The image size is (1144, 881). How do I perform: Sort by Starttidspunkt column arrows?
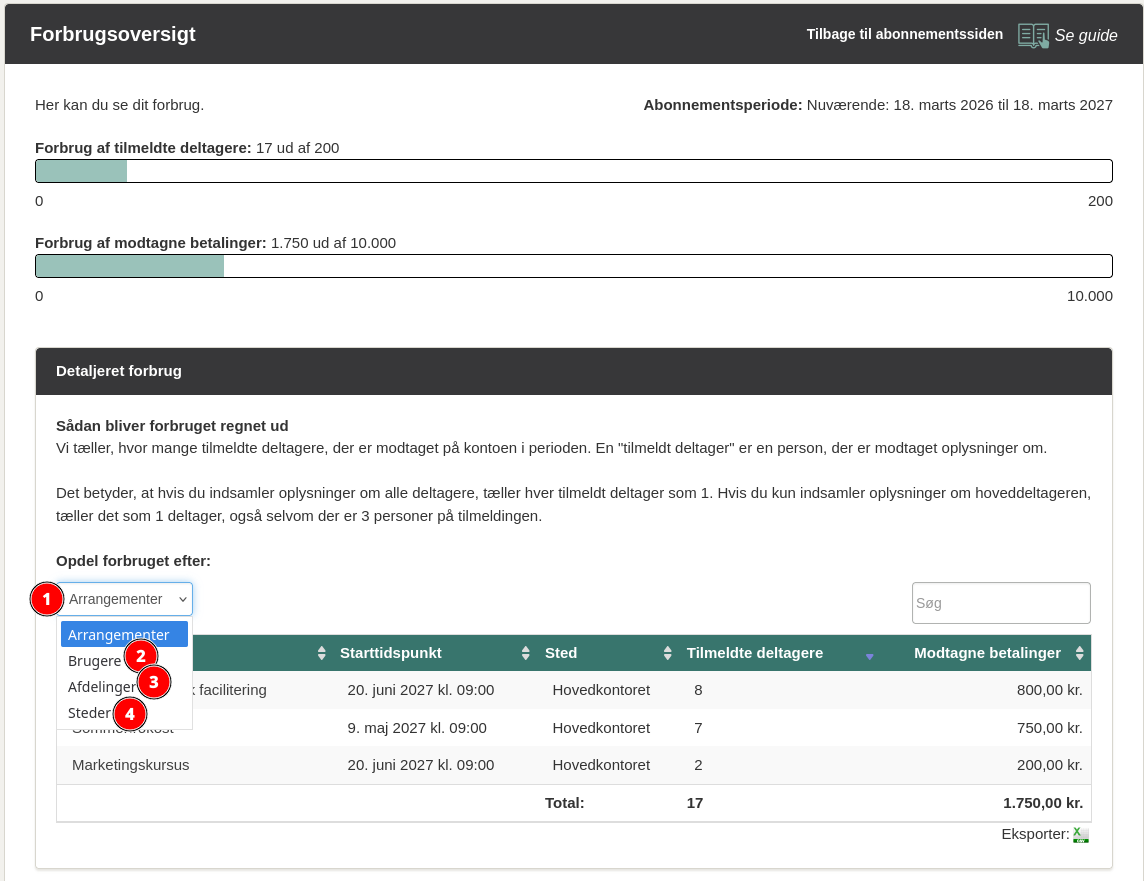click(x=525, y=653)
